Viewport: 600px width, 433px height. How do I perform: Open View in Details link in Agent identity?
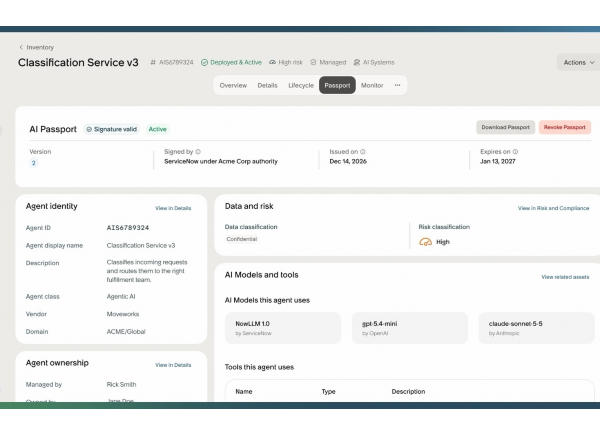[x=173, y=208]
